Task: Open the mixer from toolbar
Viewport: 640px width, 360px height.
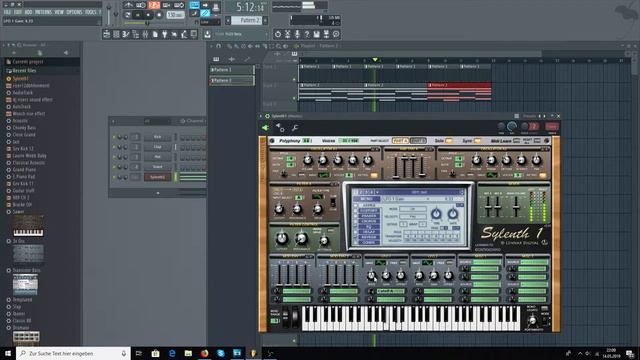Action: pyautogui.click(x=145, y=34)
